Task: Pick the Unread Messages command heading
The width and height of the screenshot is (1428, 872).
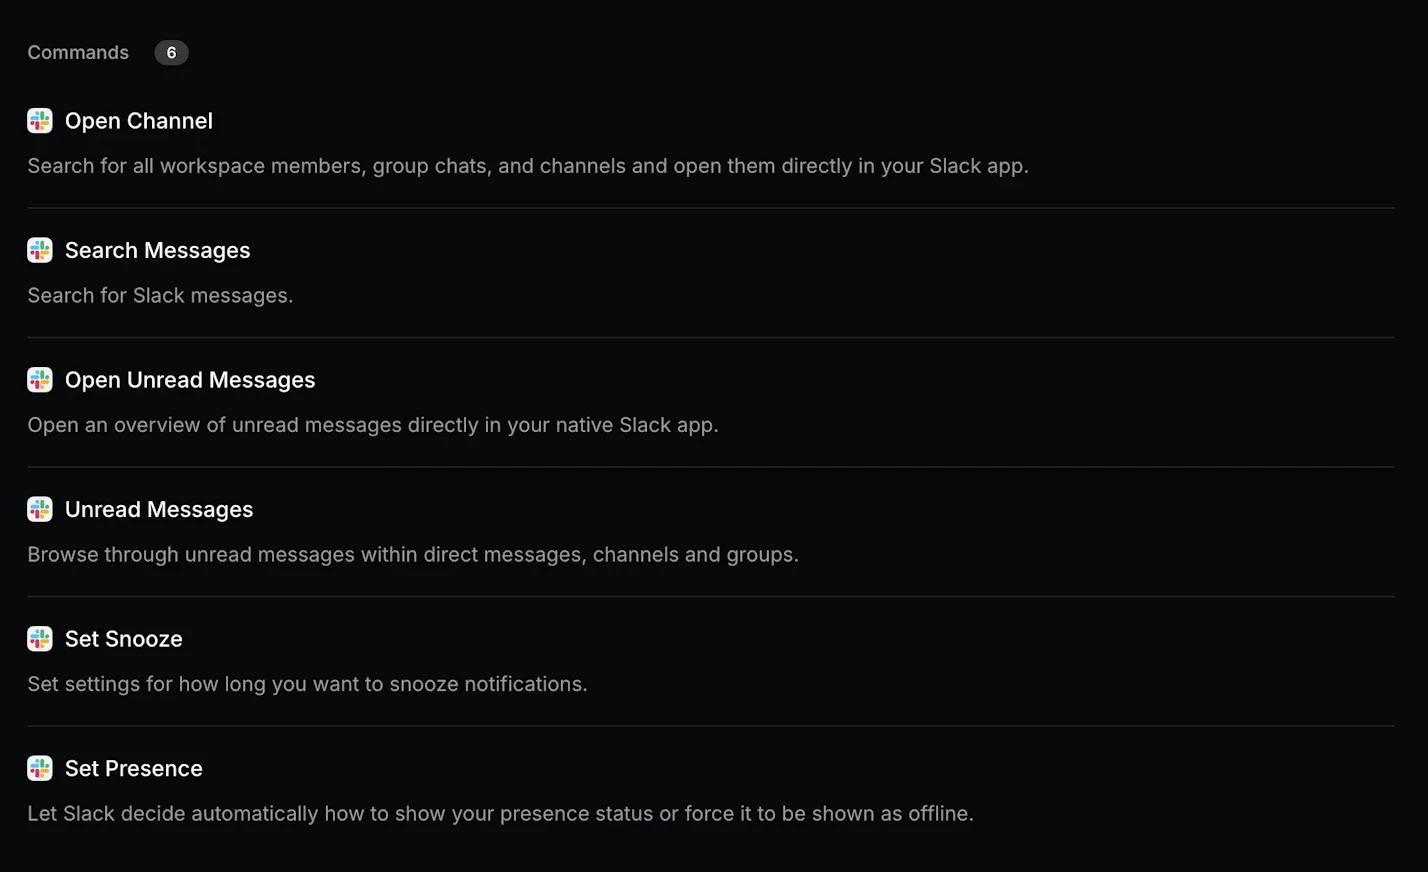Action: pos(158,509)
